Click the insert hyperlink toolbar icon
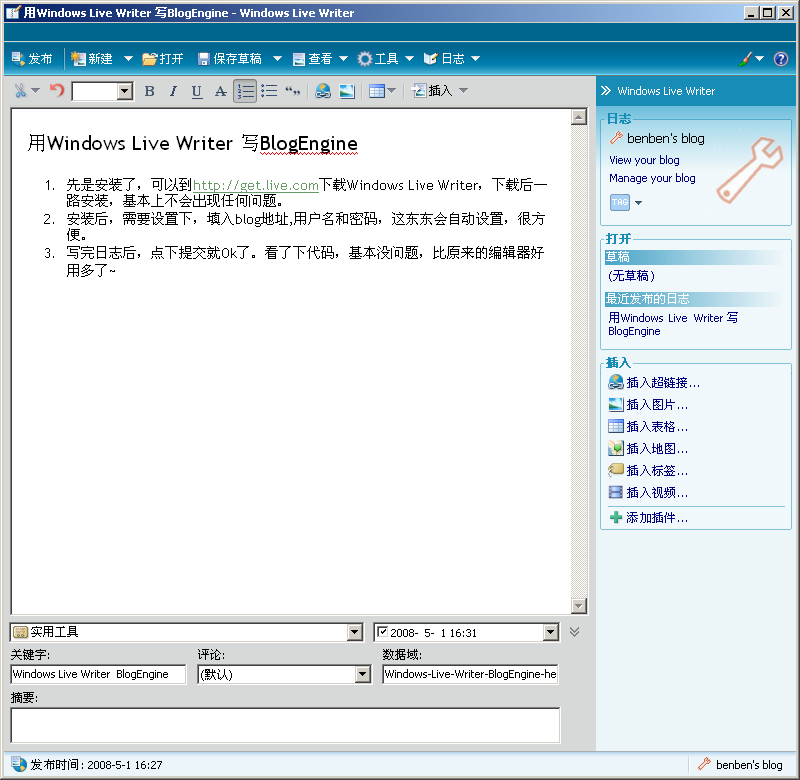This screenshot has width=800, height=780. (322, 91)
